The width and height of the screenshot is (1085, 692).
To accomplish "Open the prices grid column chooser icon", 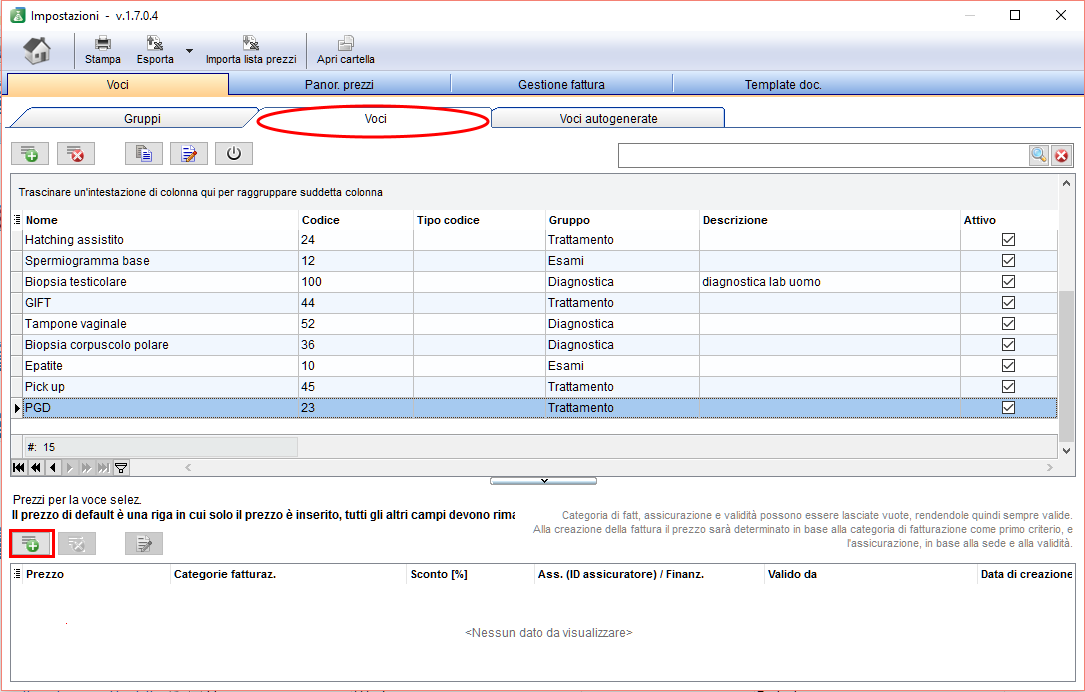I will [x=17, y=574].
